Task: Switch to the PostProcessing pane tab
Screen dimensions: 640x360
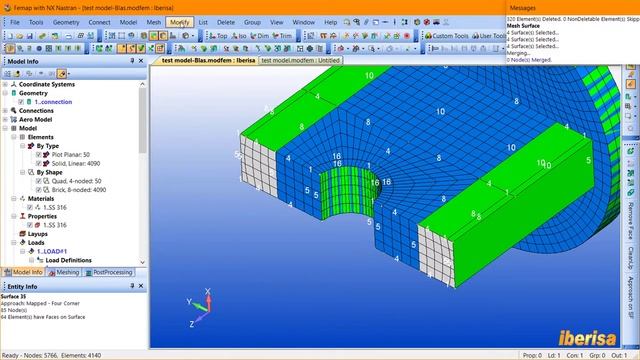Action: [x=109, y=272]
